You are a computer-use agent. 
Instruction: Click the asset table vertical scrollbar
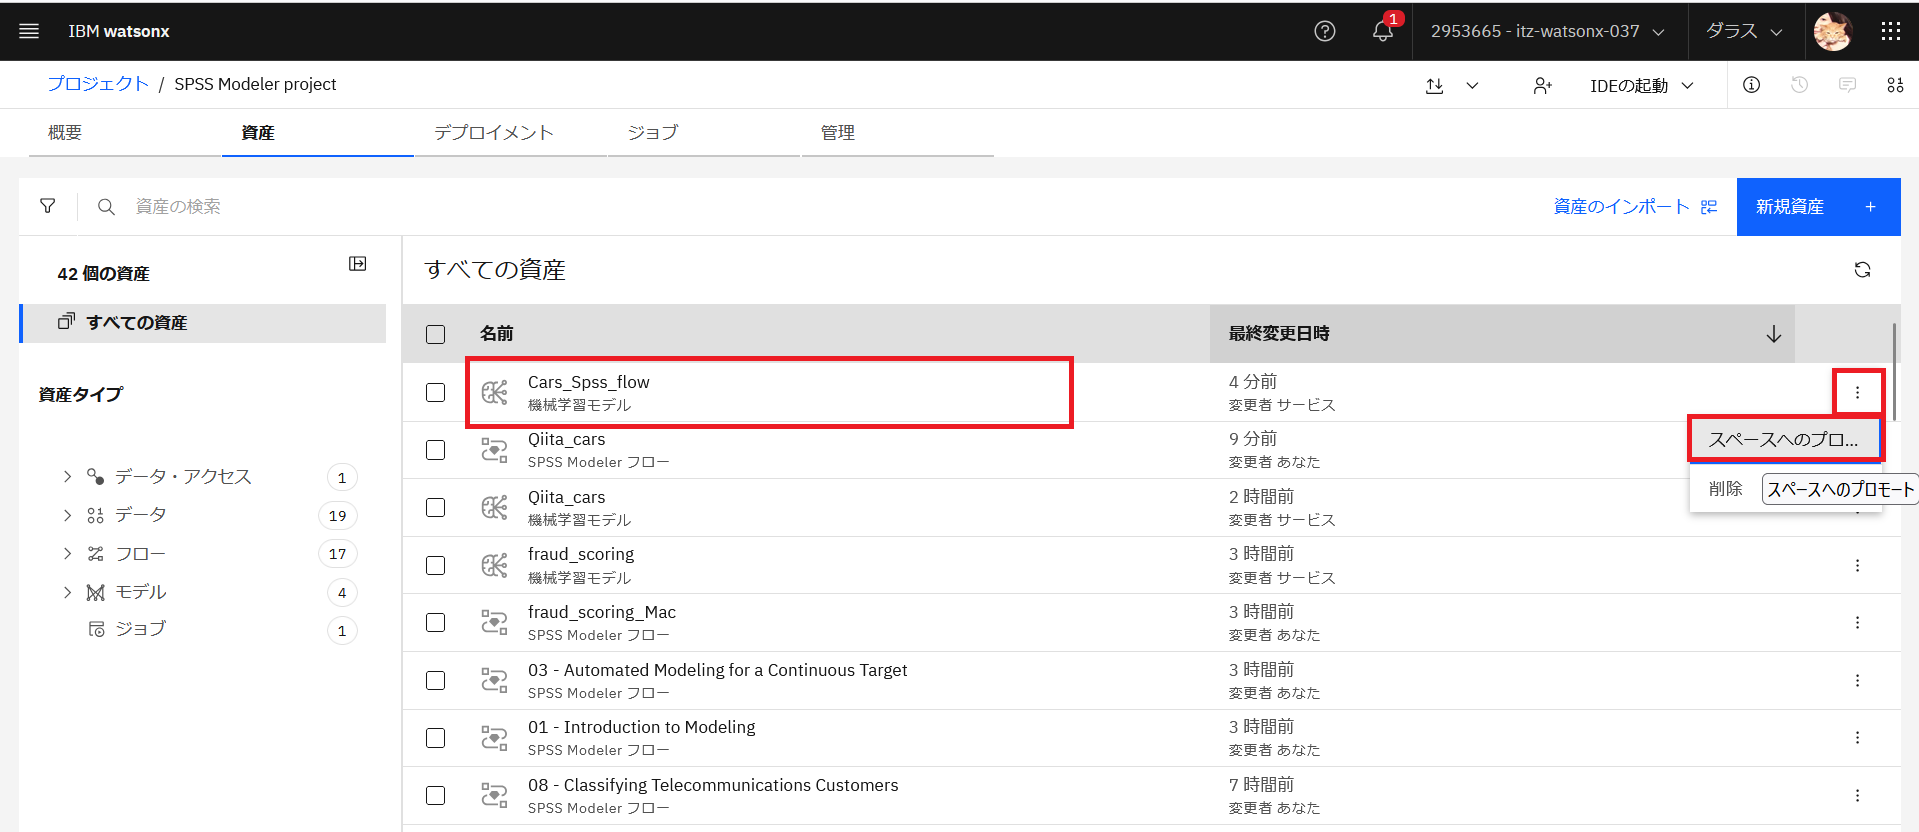(x=1894, y=371)
